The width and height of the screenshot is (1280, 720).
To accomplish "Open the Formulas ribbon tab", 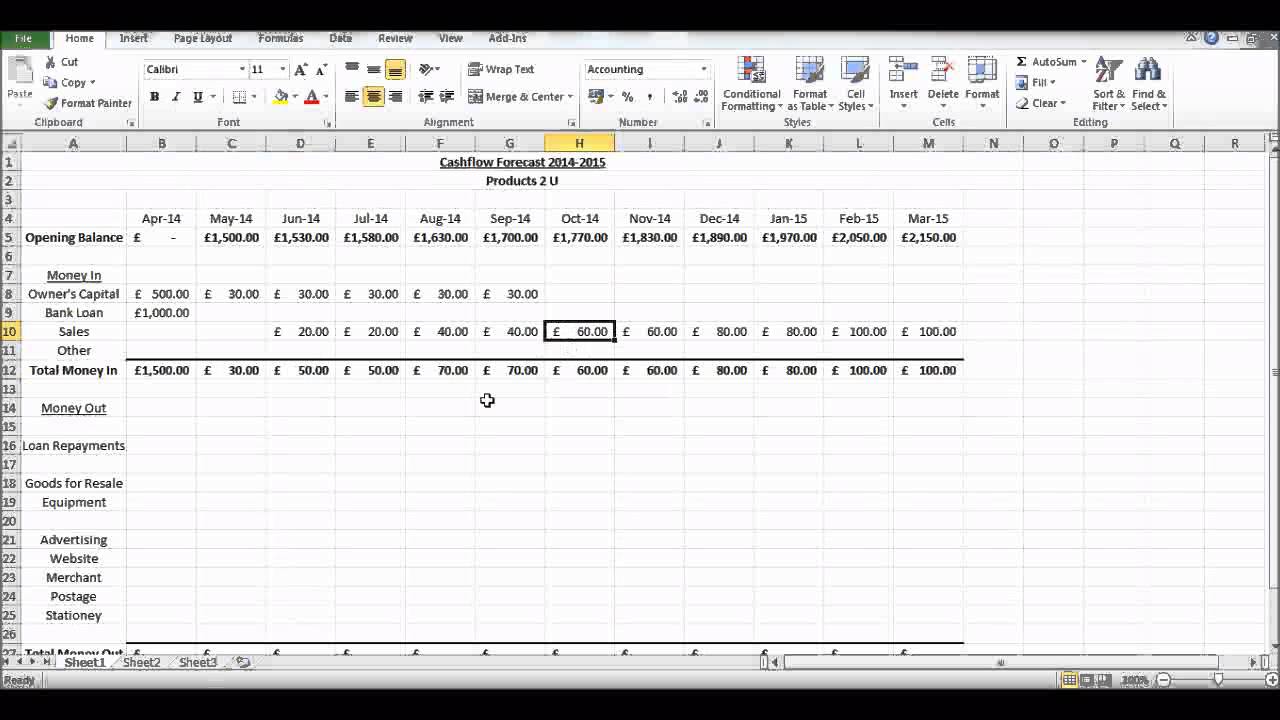I will point(280,38).
